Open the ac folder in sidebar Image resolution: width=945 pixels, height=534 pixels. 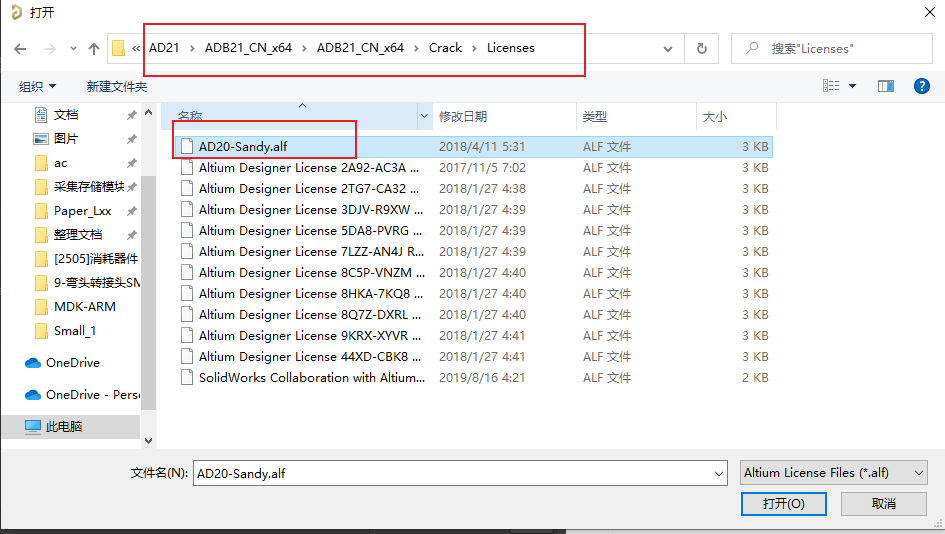tap(60, 163)
